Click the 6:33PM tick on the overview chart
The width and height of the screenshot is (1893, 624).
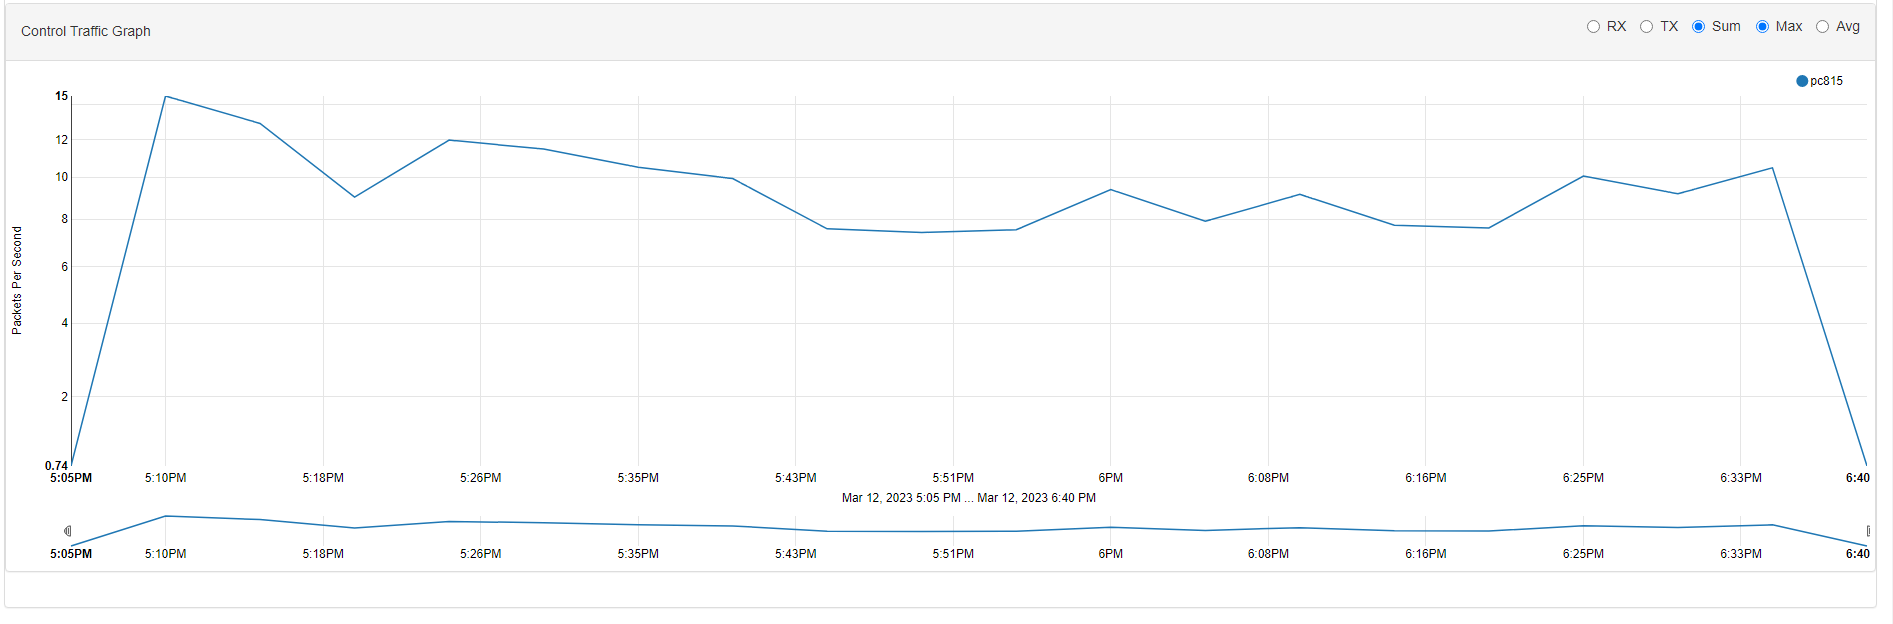1741,554
